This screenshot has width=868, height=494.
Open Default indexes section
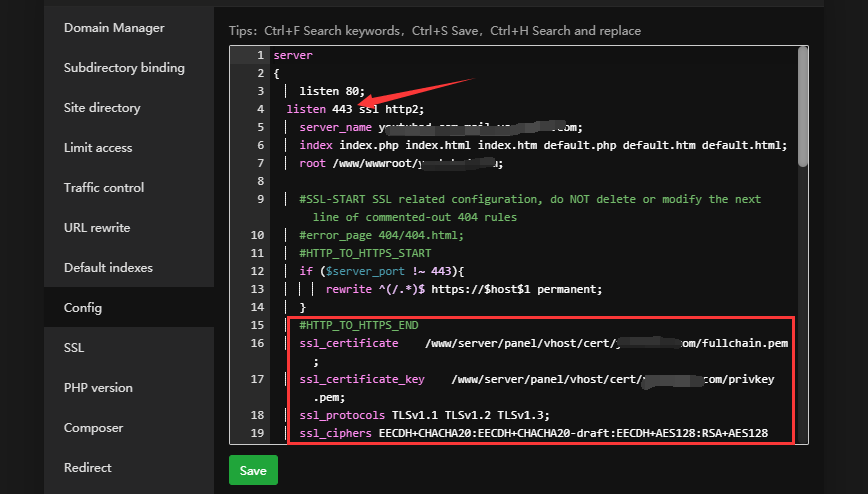(108, 268)
